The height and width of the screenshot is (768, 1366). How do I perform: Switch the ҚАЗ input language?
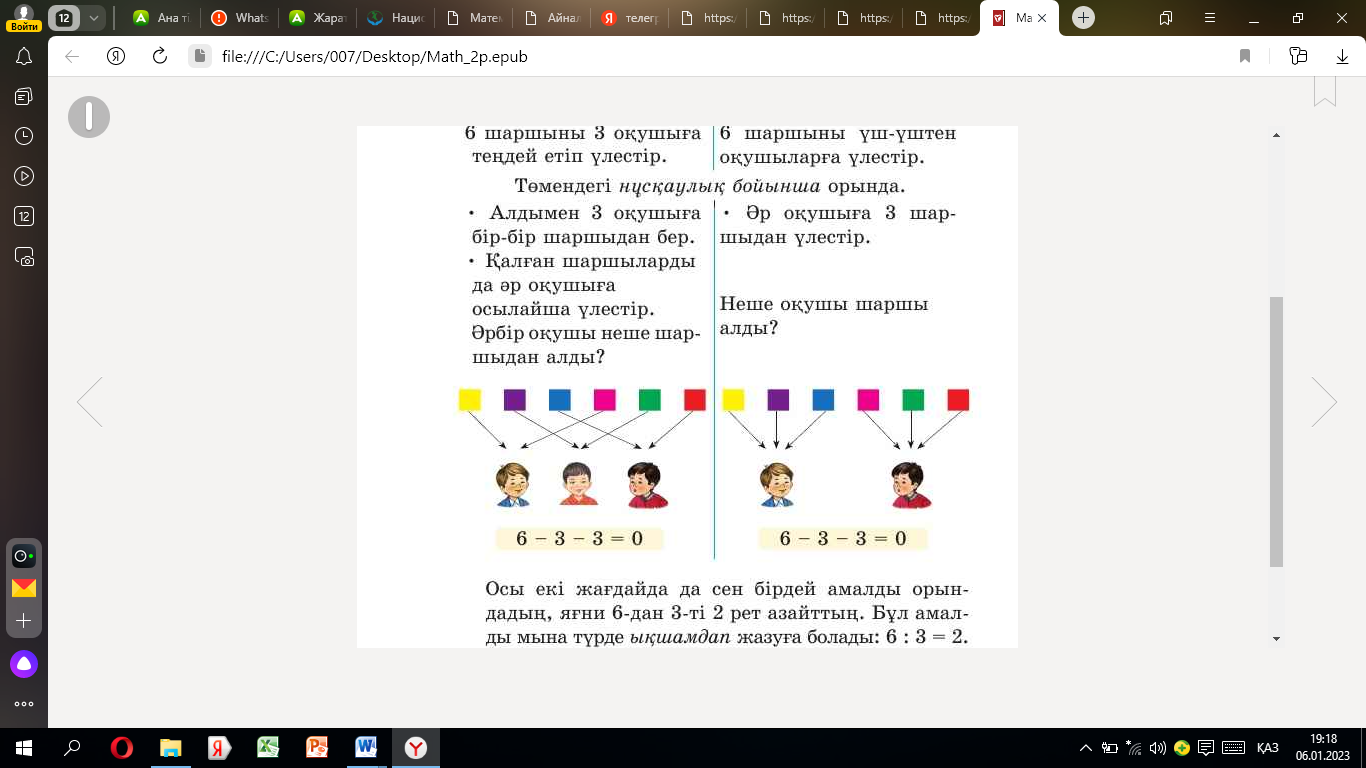(x=1267, y=748)
